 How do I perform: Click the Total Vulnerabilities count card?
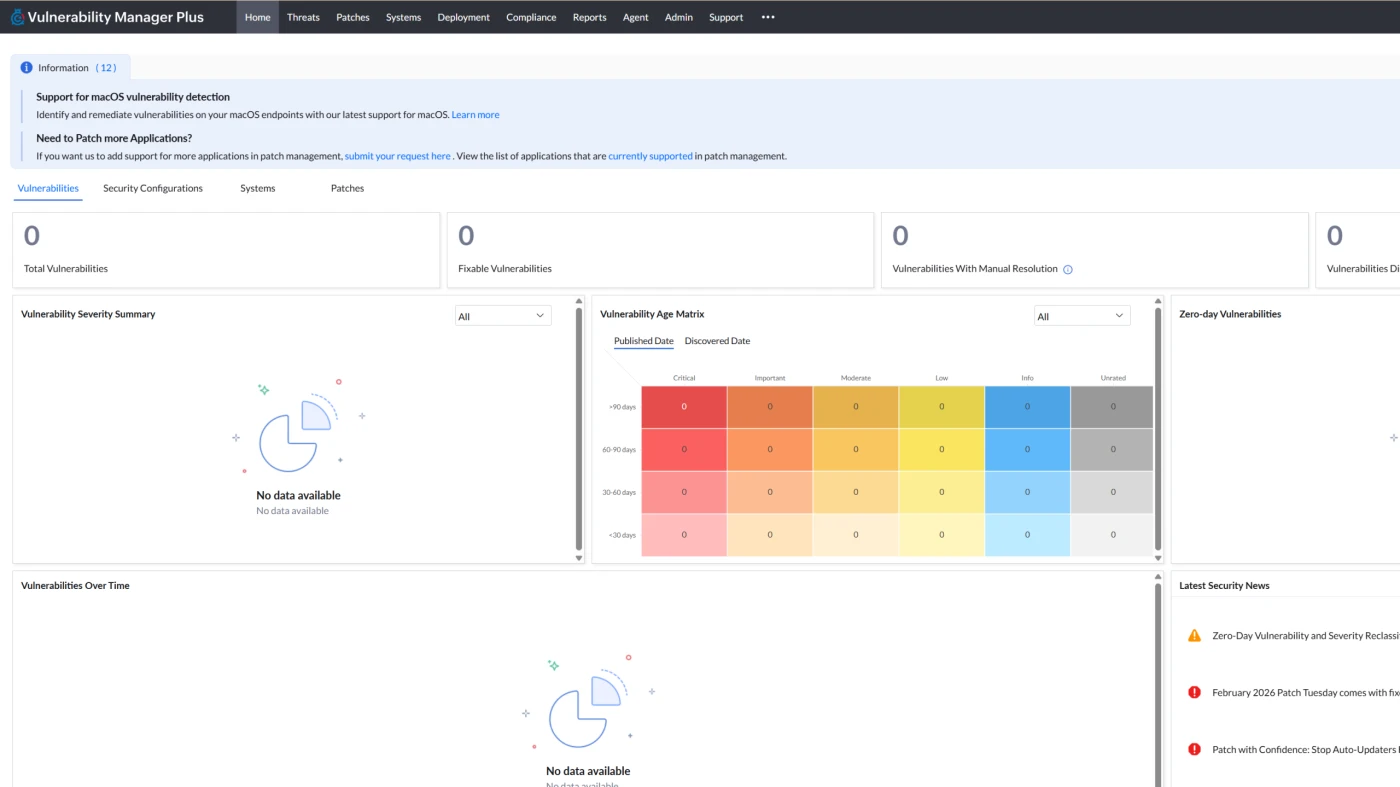[226, 250]
